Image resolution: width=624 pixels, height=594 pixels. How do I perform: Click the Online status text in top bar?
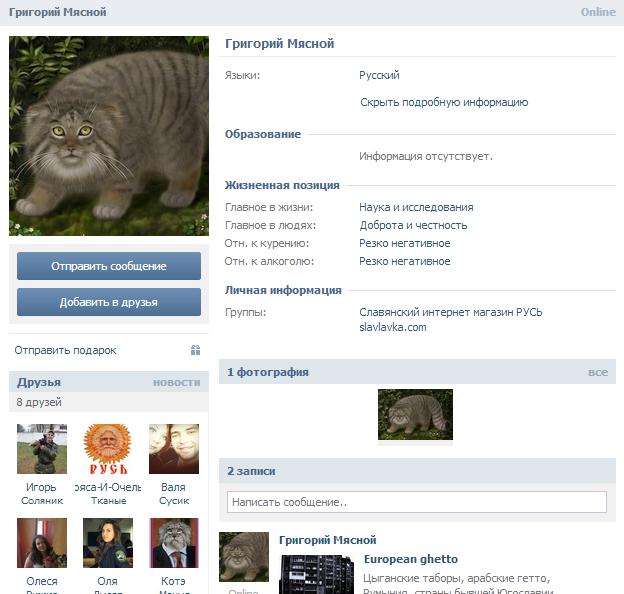[x=598, y=12]
